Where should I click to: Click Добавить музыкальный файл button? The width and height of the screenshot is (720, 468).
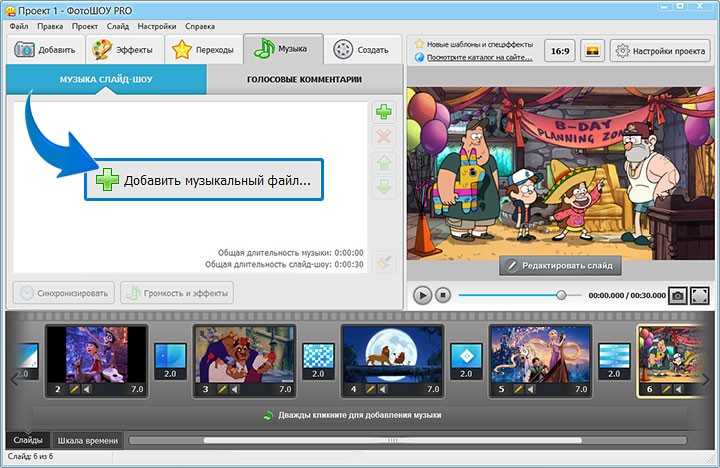(x=204, y=180)
